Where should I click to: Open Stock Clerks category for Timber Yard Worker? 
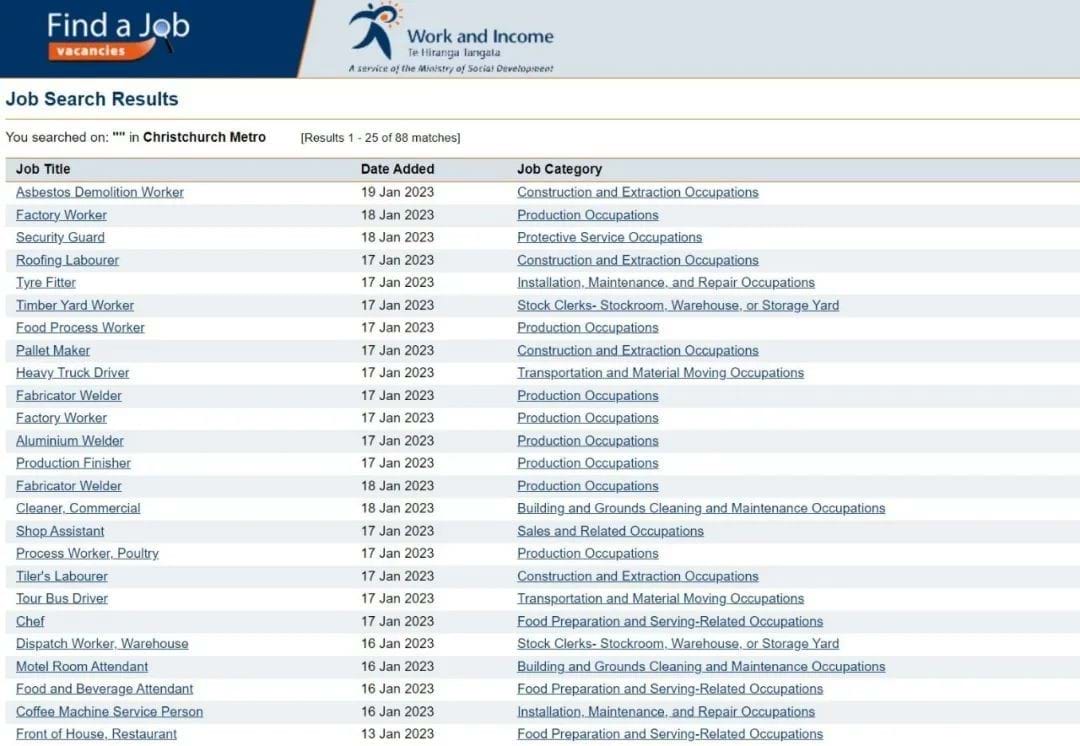(678, 305)
